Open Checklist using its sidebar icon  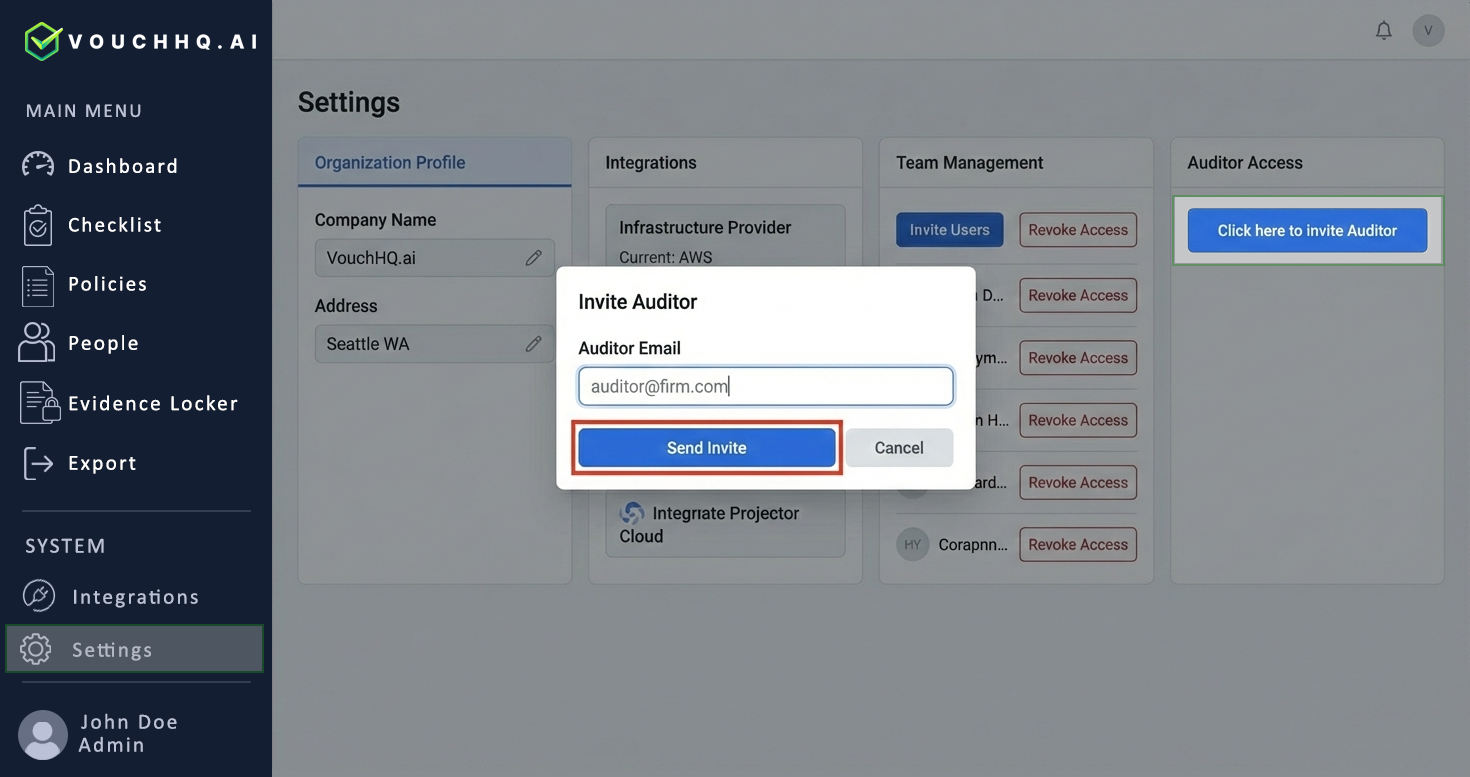pyautogui.click(x=37, y=224)
